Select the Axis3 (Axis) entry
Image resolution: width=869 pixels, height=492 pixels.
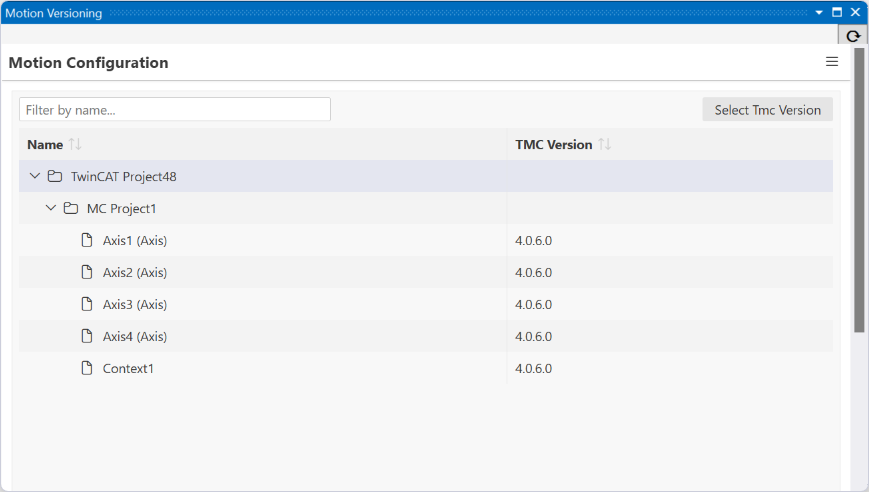point(135,305)
